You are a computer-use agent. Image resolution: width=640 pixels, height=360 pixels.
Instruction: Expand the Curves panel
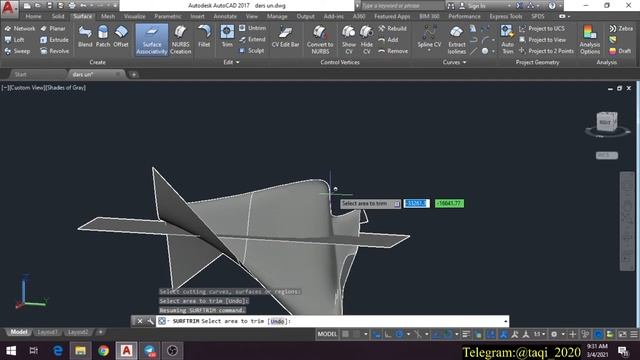tap(454, 62)
